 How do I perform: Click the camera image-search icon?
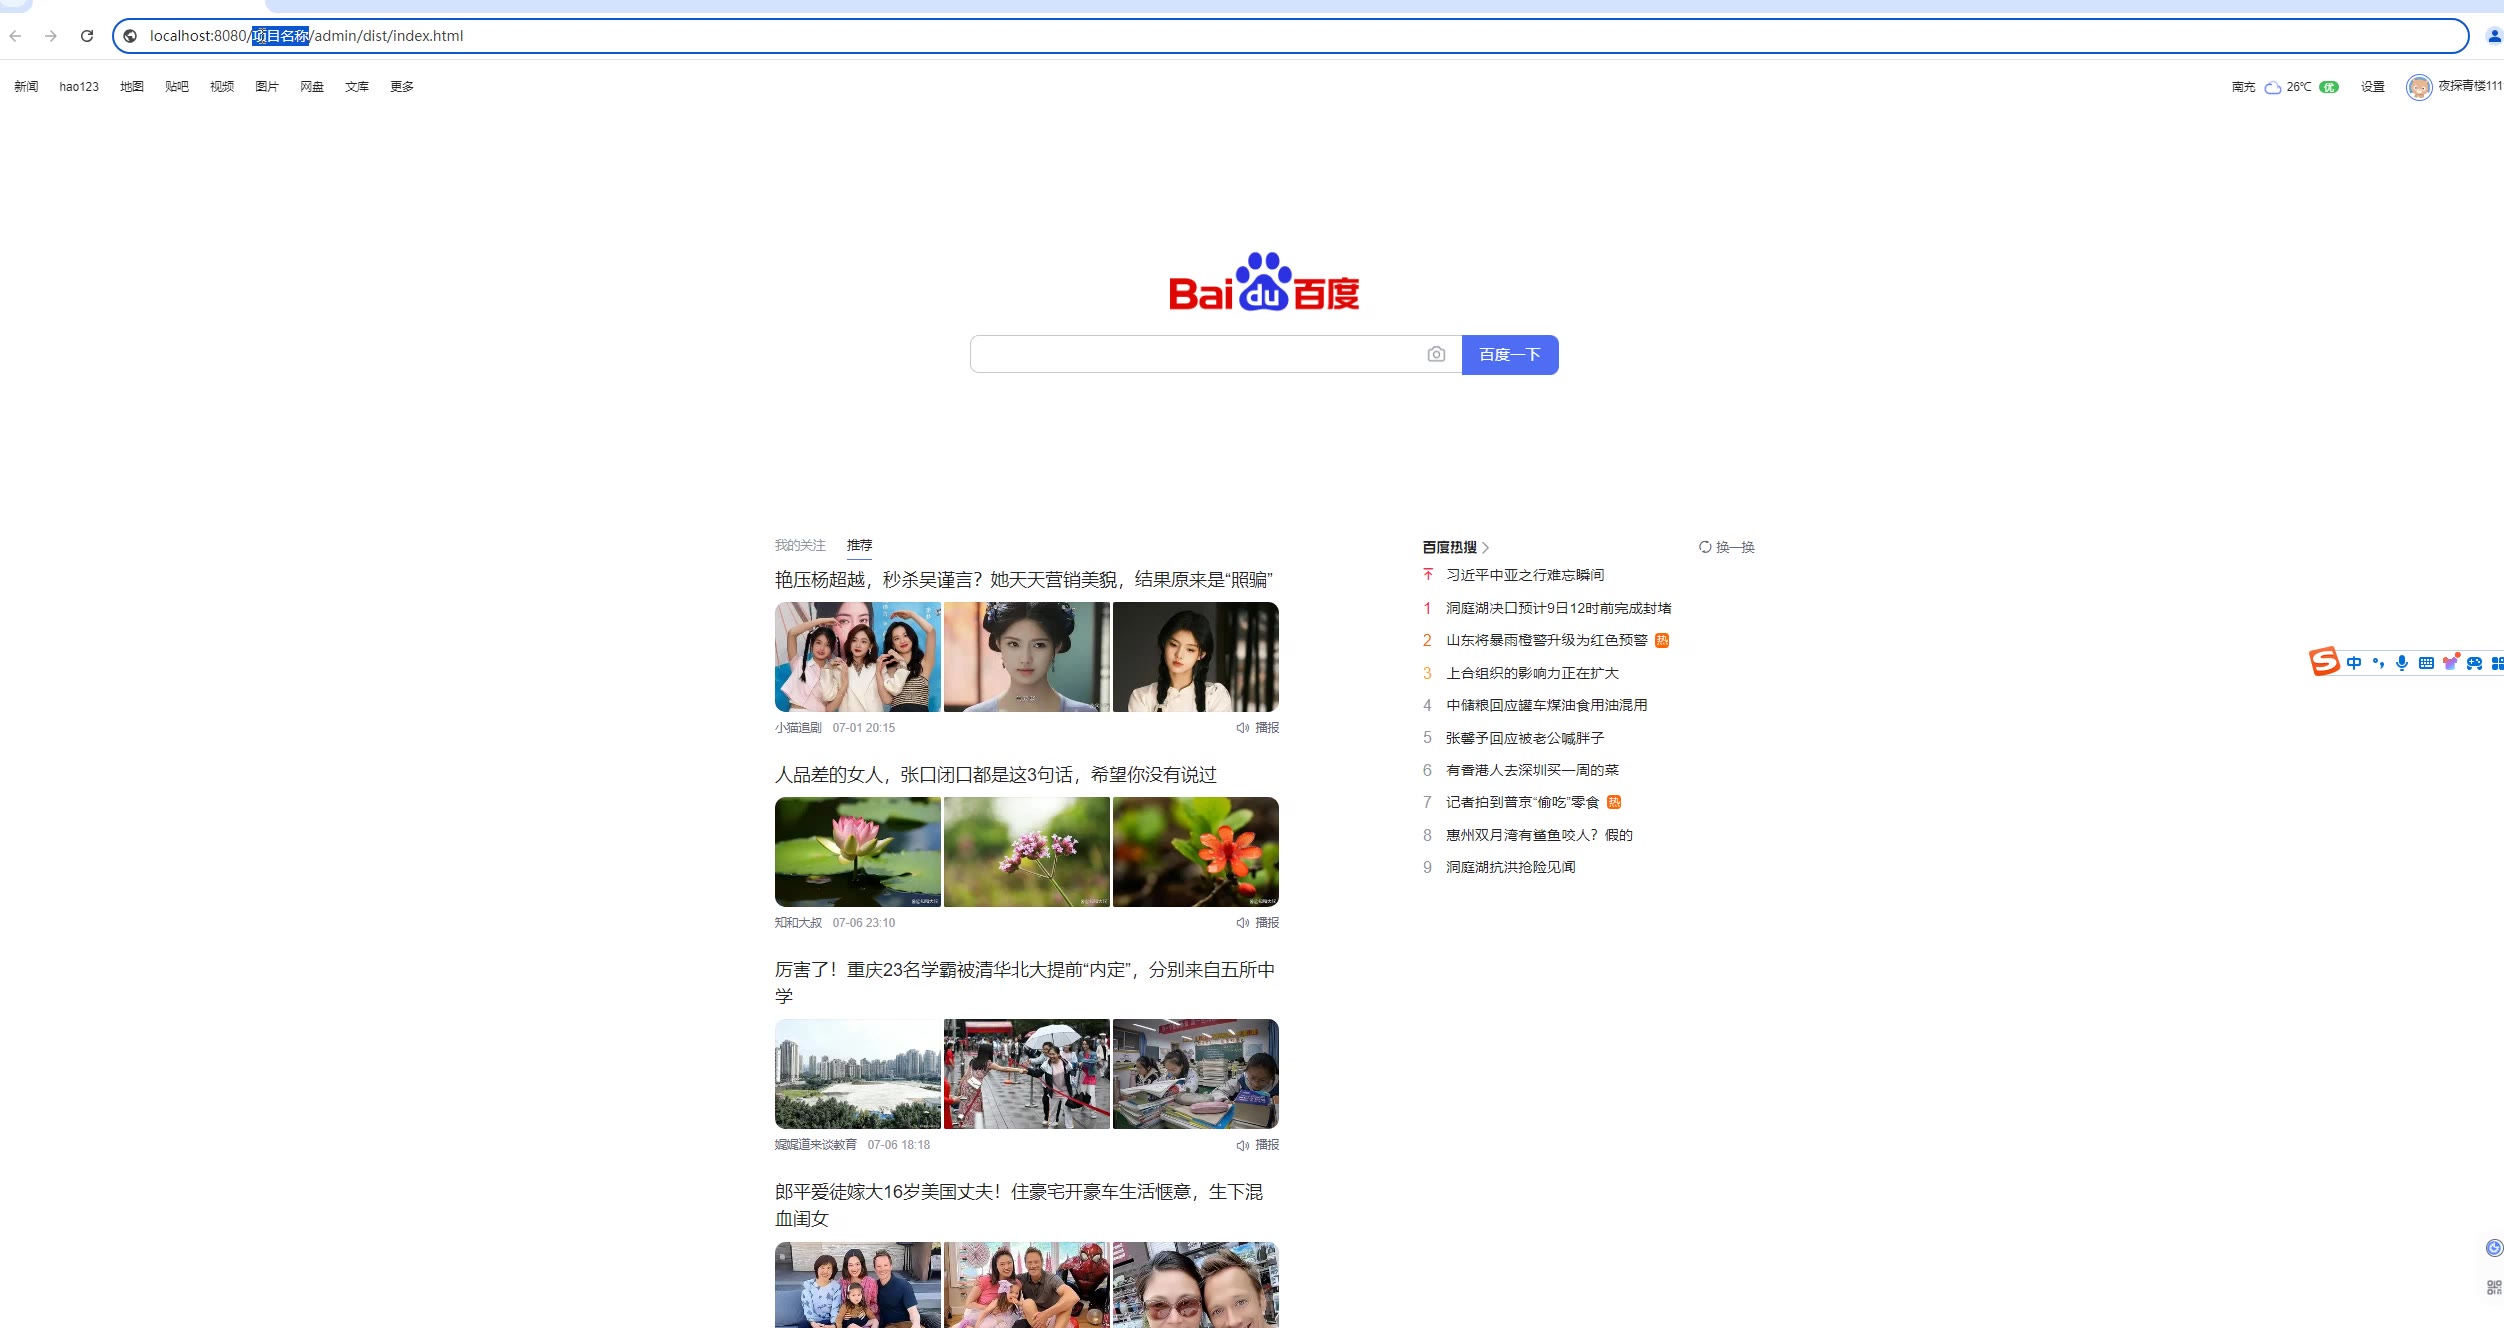pyautogui.click(x=1436, y=354)
